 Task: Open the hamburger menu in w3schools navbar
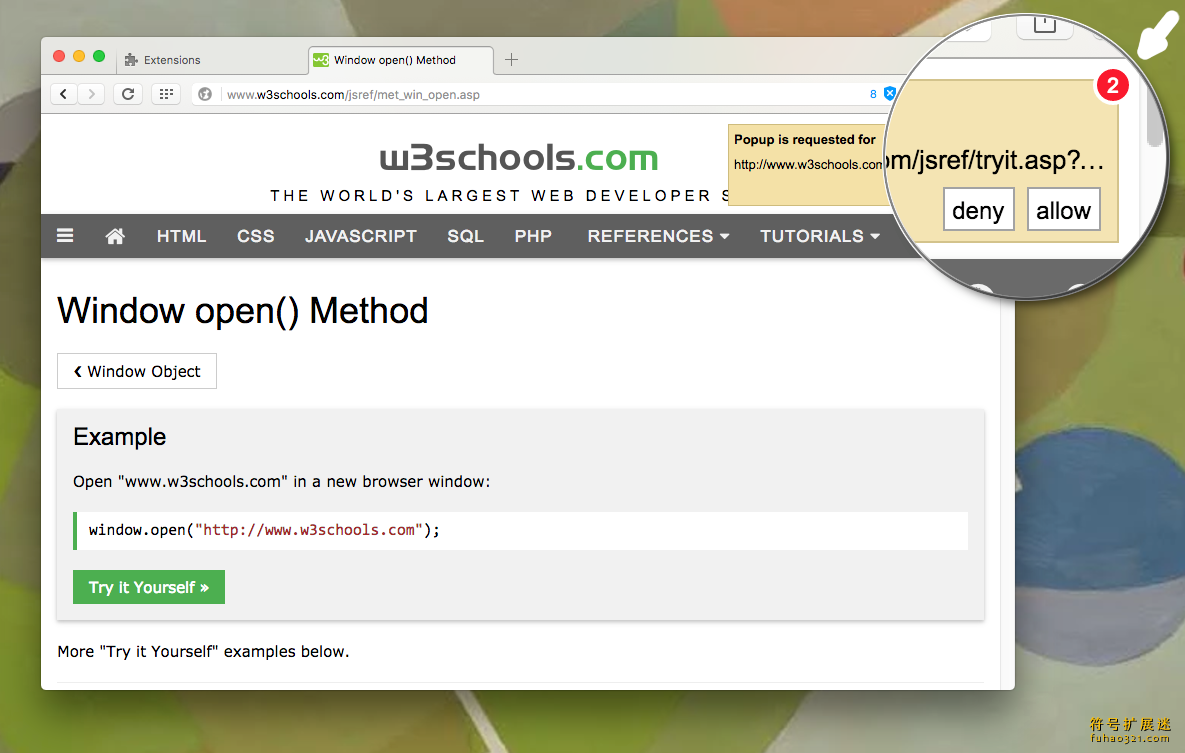(65, 236)
